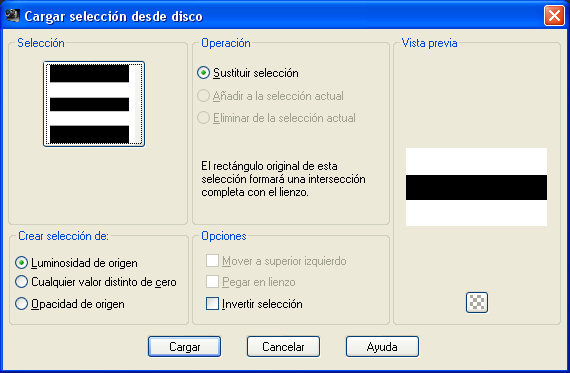Viewport: 570px width, 373px height.
Task: Toggle the transparency checkerboard preview icon
Action: (x=477, y=302)
